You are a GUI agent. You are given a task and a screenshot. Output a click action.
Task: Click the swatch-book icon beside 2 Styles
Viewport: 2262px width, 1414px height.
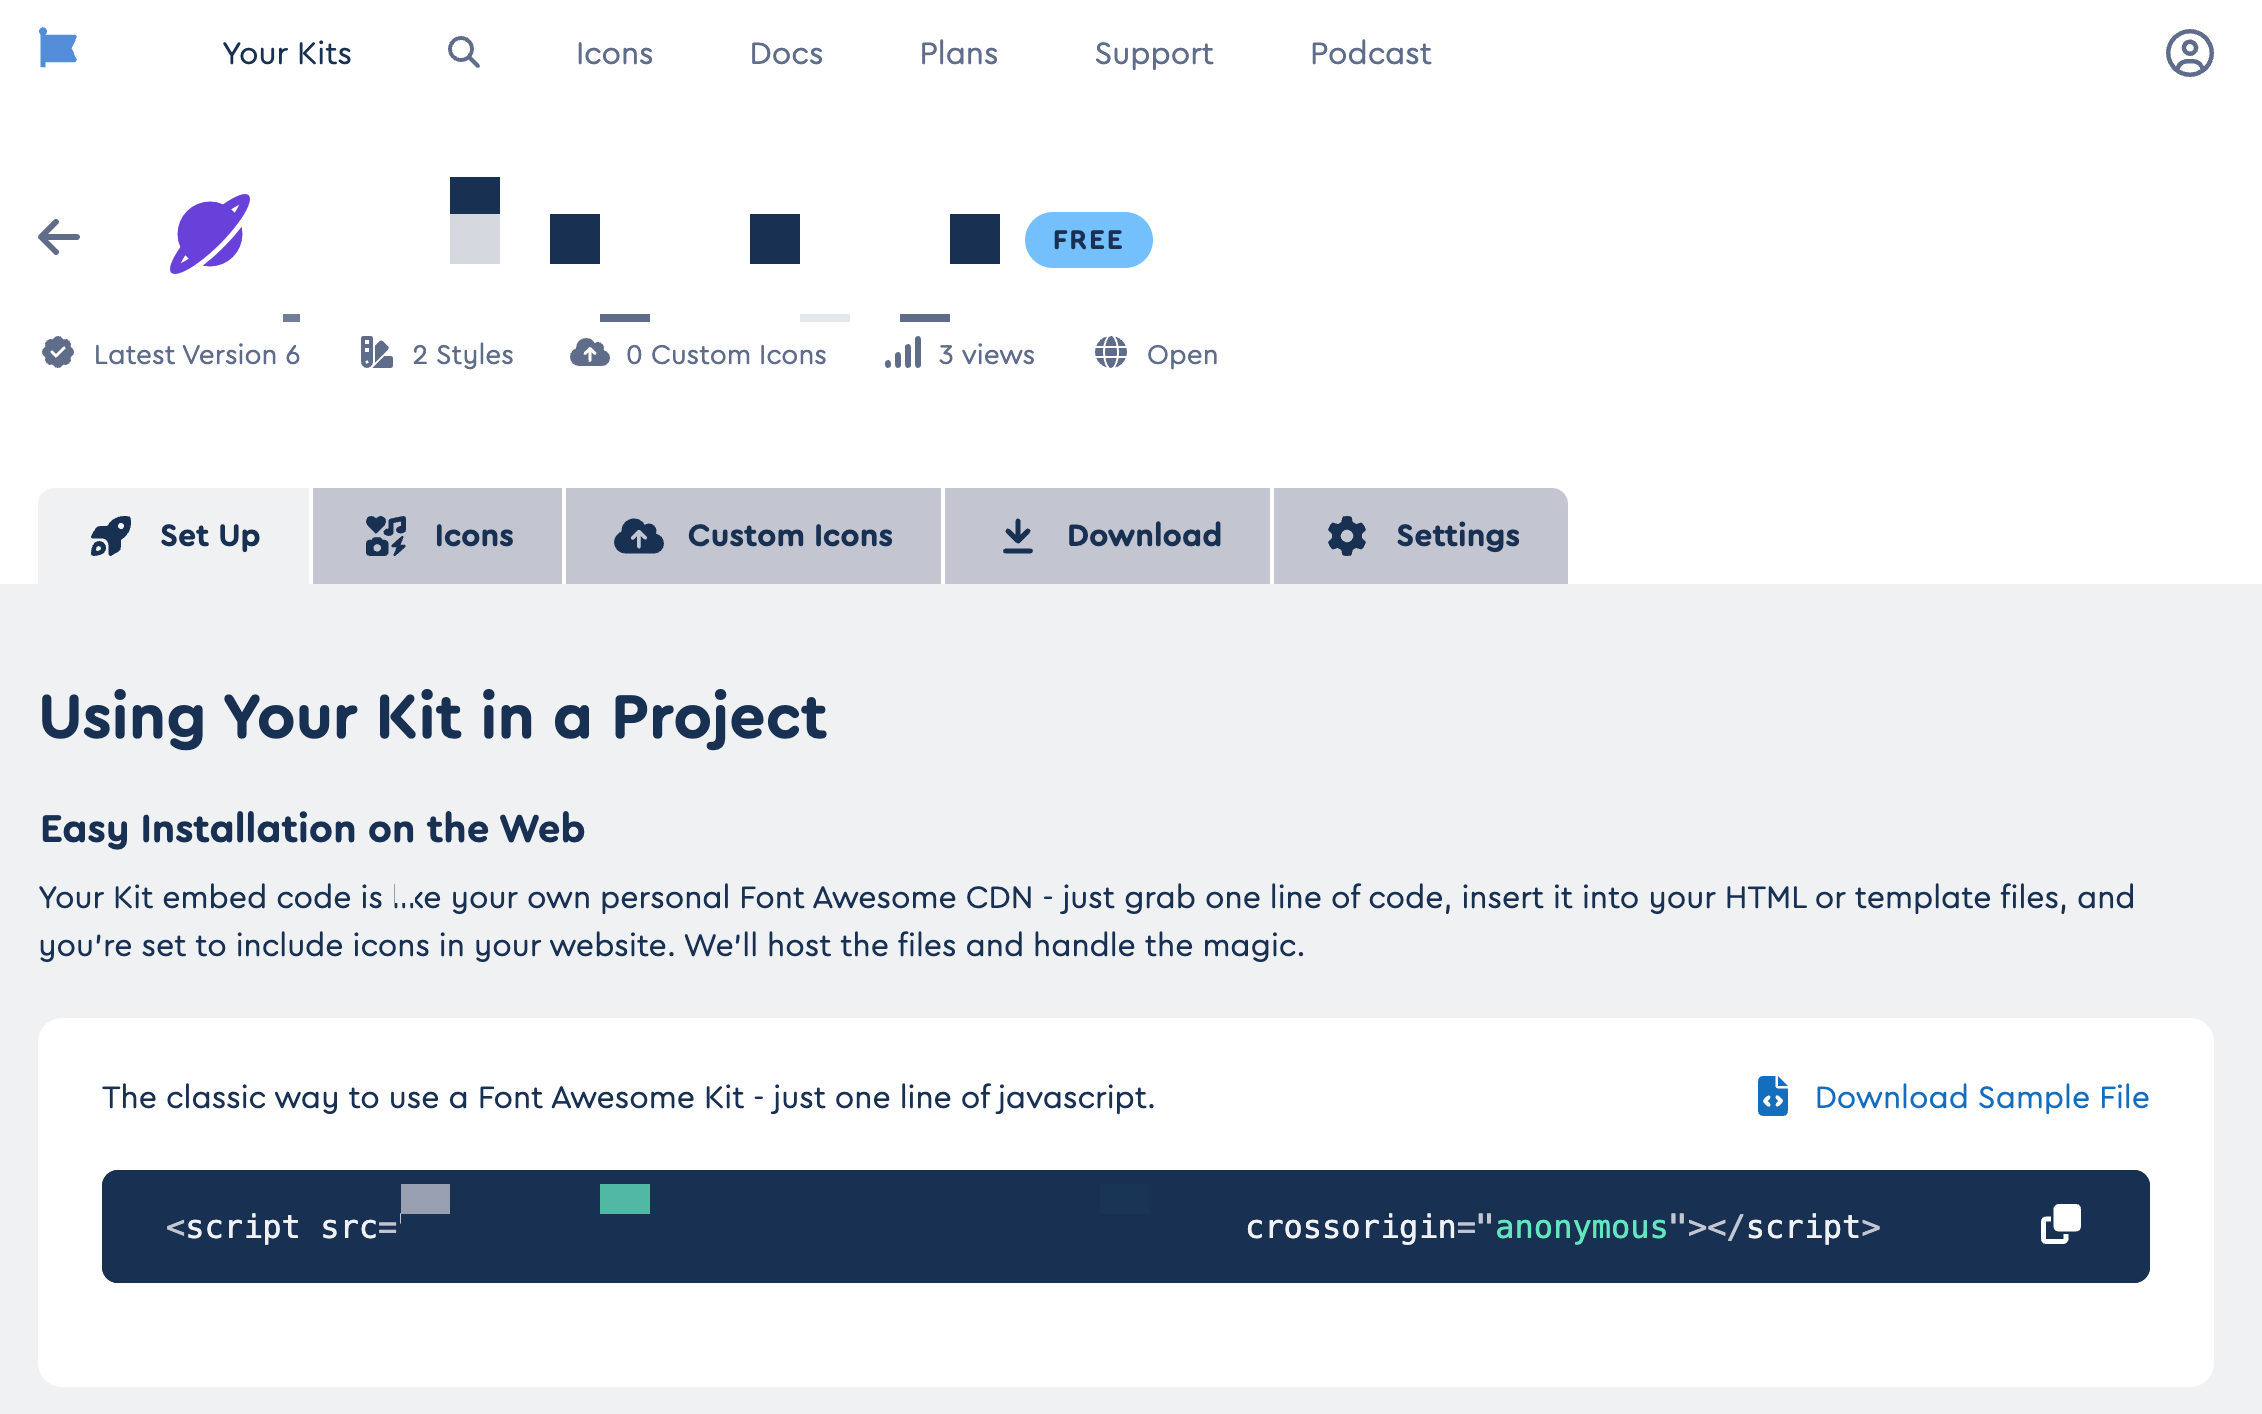pyautogui.click(x=376, y=352)
